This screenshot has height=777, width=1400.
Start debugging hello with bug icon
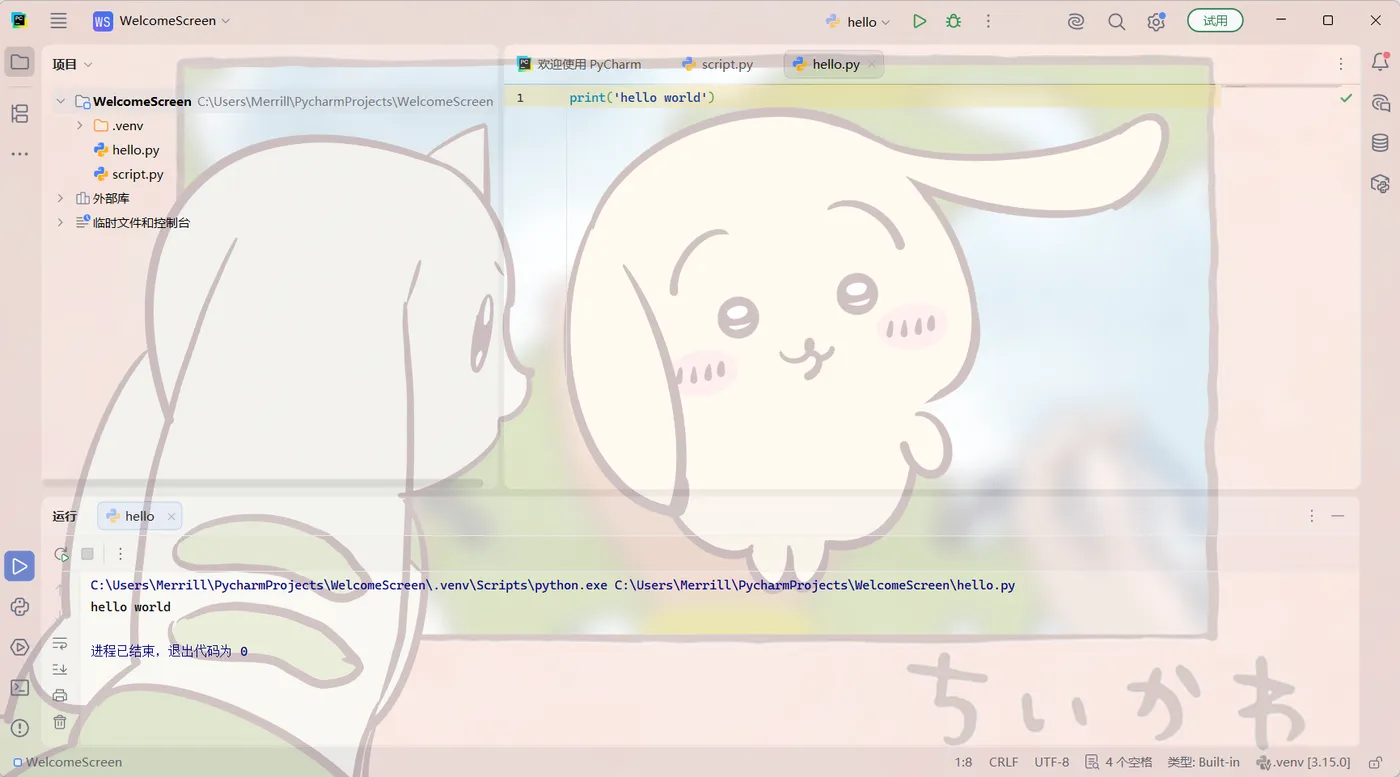[953, 21]
